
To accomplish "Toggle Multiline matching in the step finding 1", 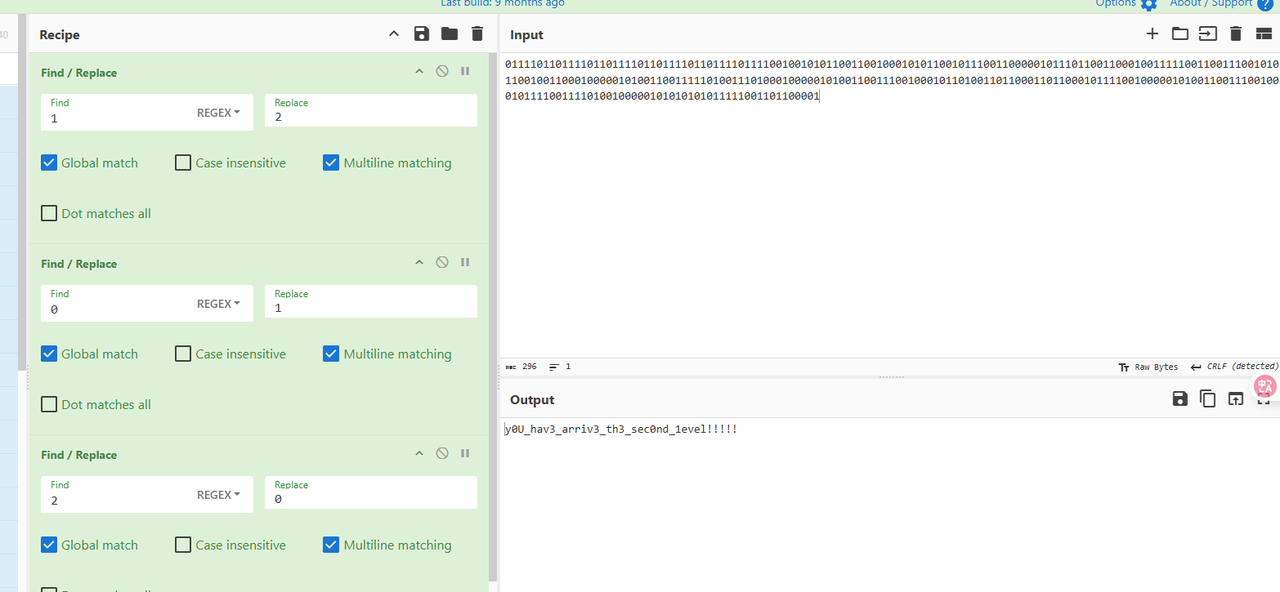I will 331,163.
